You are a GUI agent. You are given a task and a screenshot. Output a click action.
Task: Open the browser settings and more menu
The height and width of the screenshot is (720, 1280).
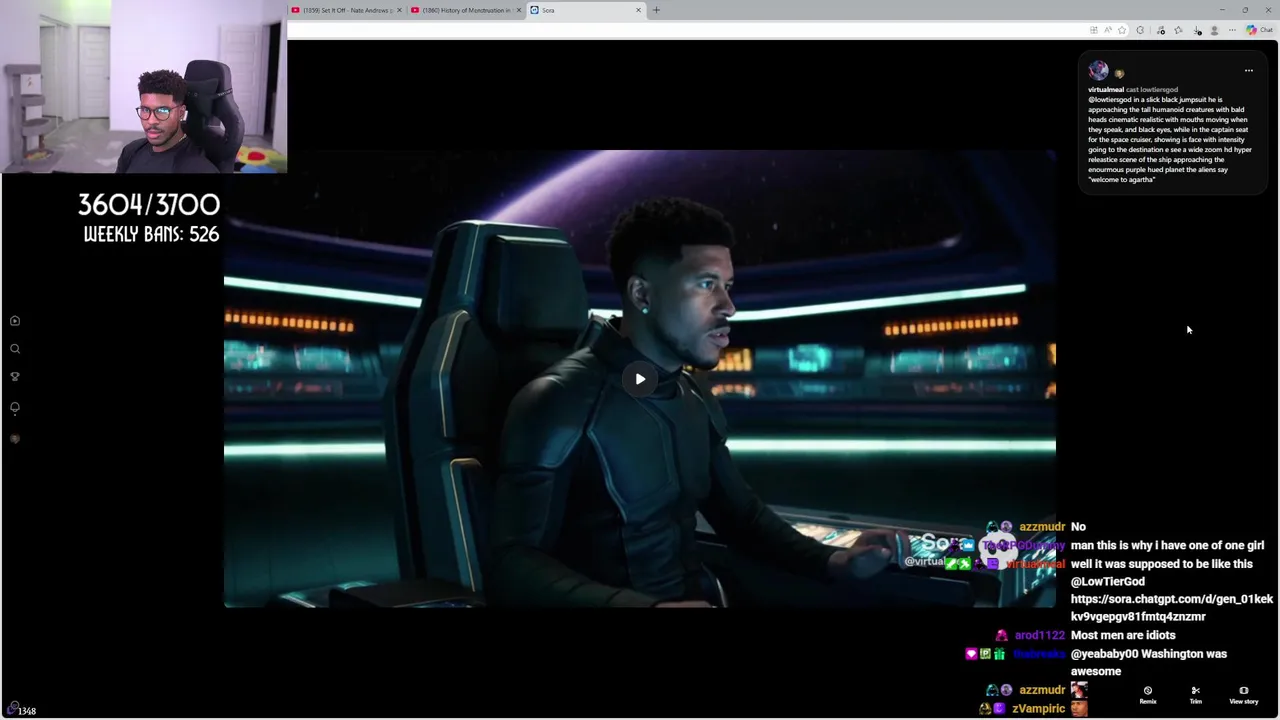tap(1232, 30)
